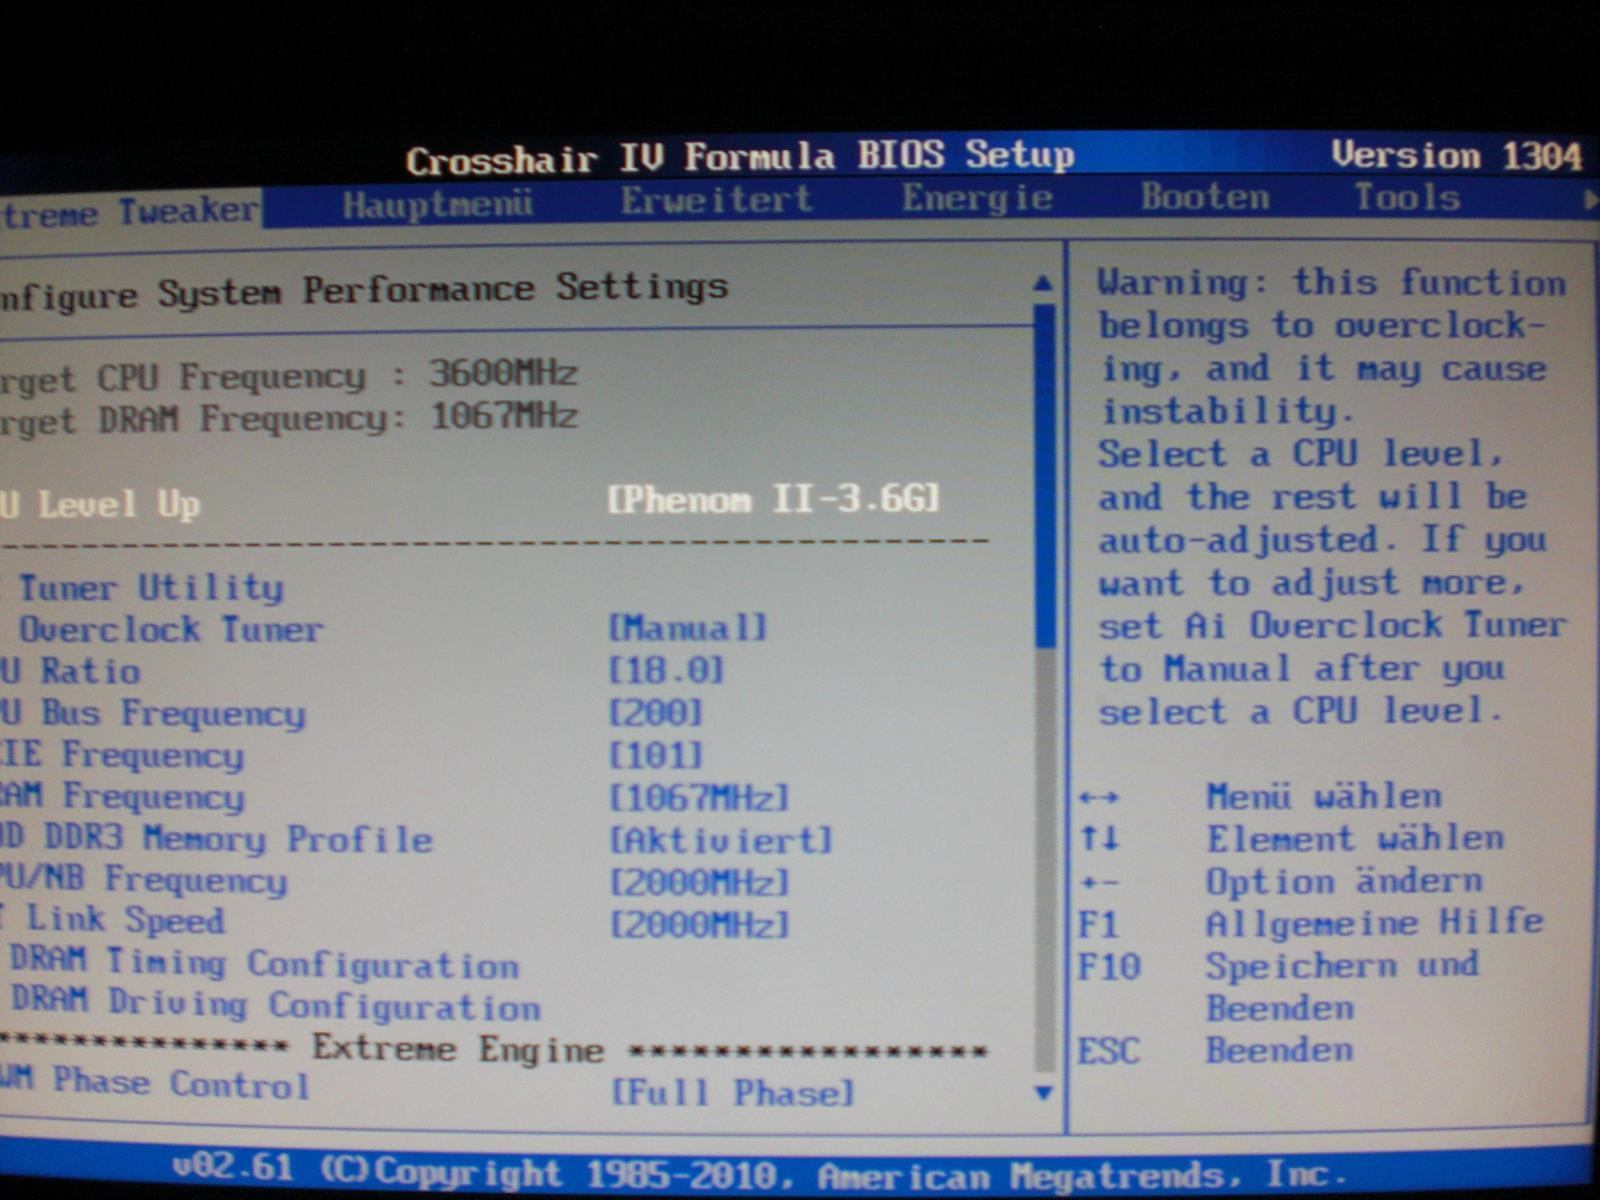Select the CPU Level Up label

pos(100,503)
